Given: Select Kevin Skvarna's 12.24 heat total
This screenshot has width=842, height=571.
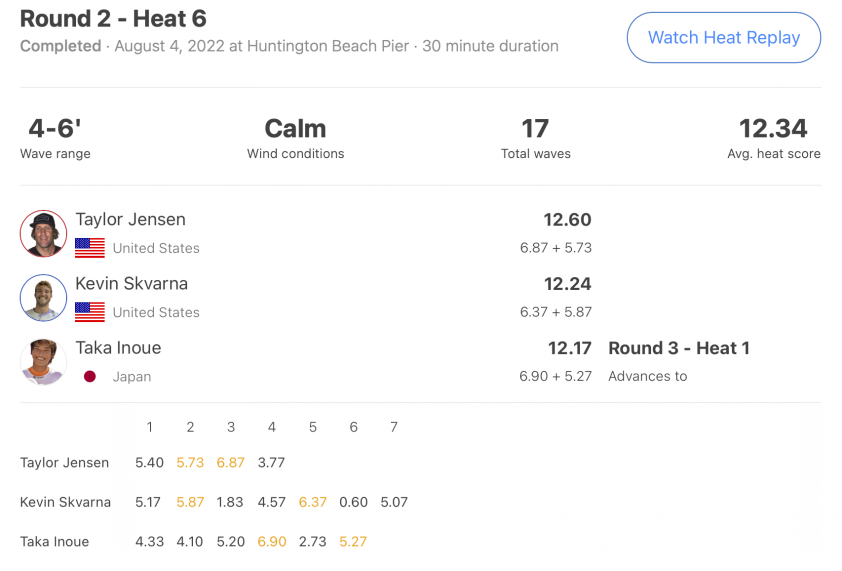Looking at the screenshot, I should (x=567, y=284).
